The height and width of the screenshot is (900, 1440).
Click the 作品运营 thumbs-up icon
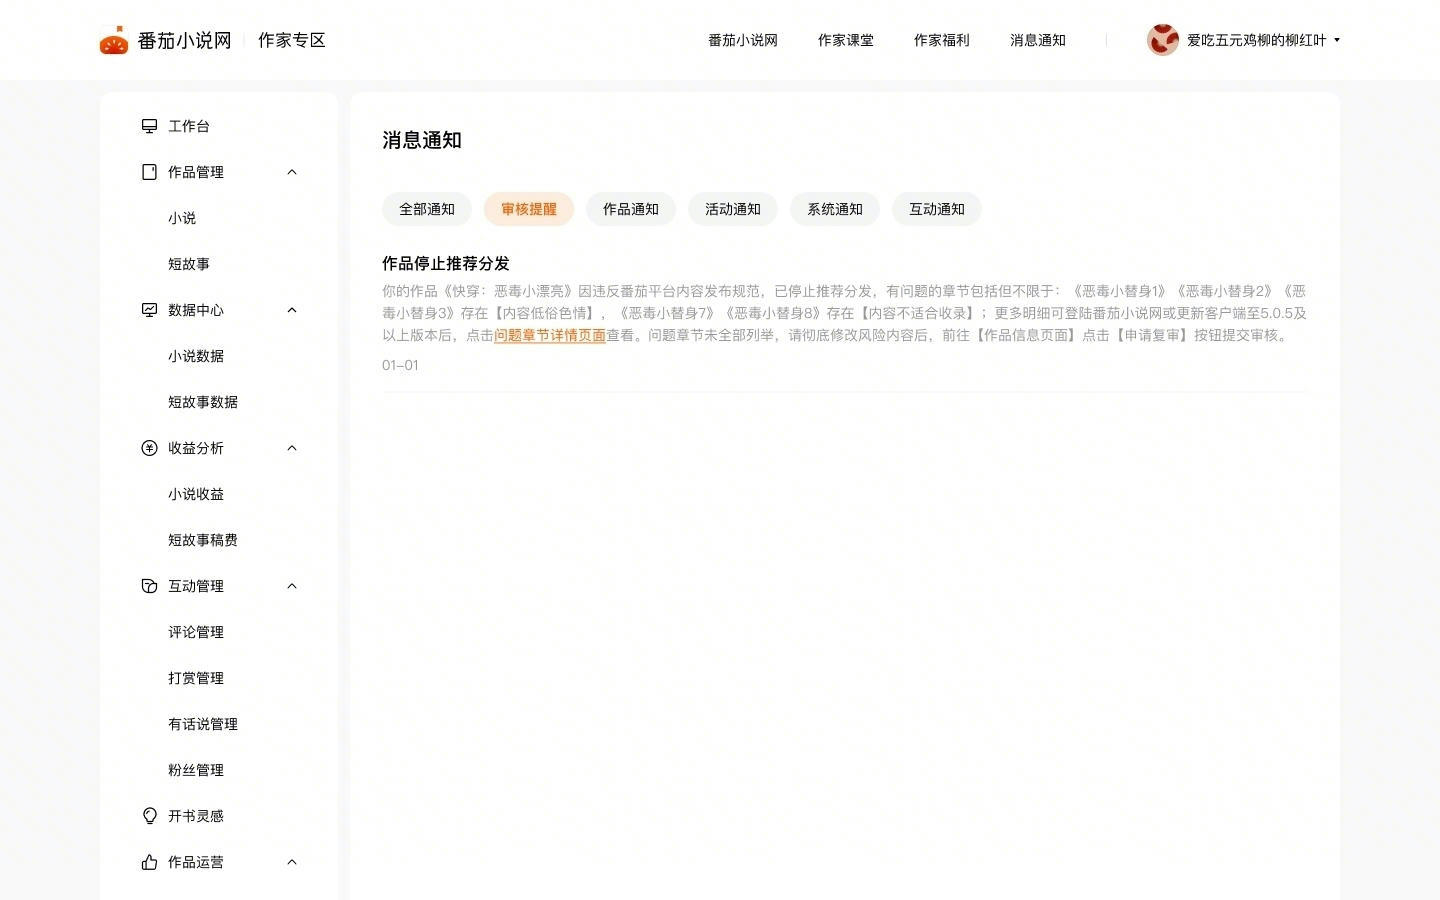(149, 862)
